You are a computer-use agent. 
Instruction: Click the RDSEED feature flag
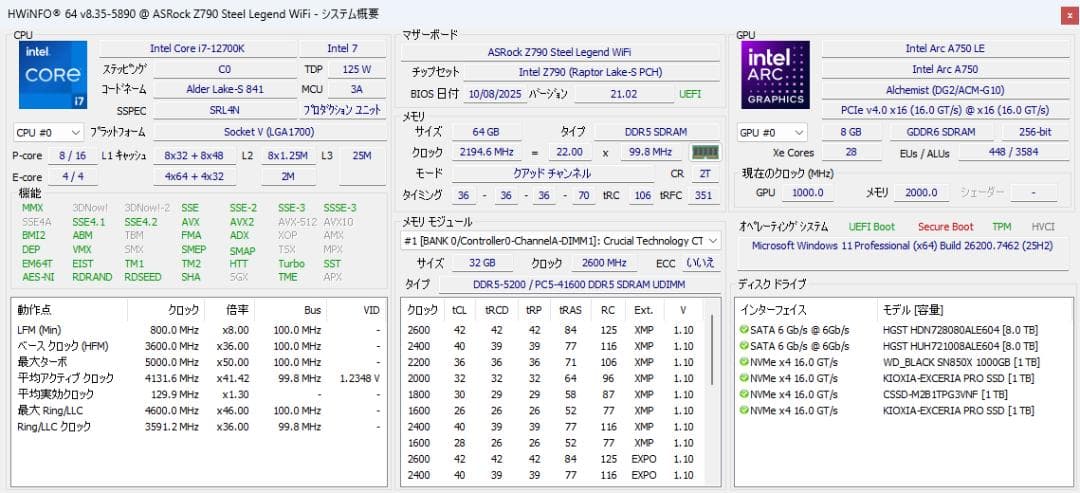(143, 277)
